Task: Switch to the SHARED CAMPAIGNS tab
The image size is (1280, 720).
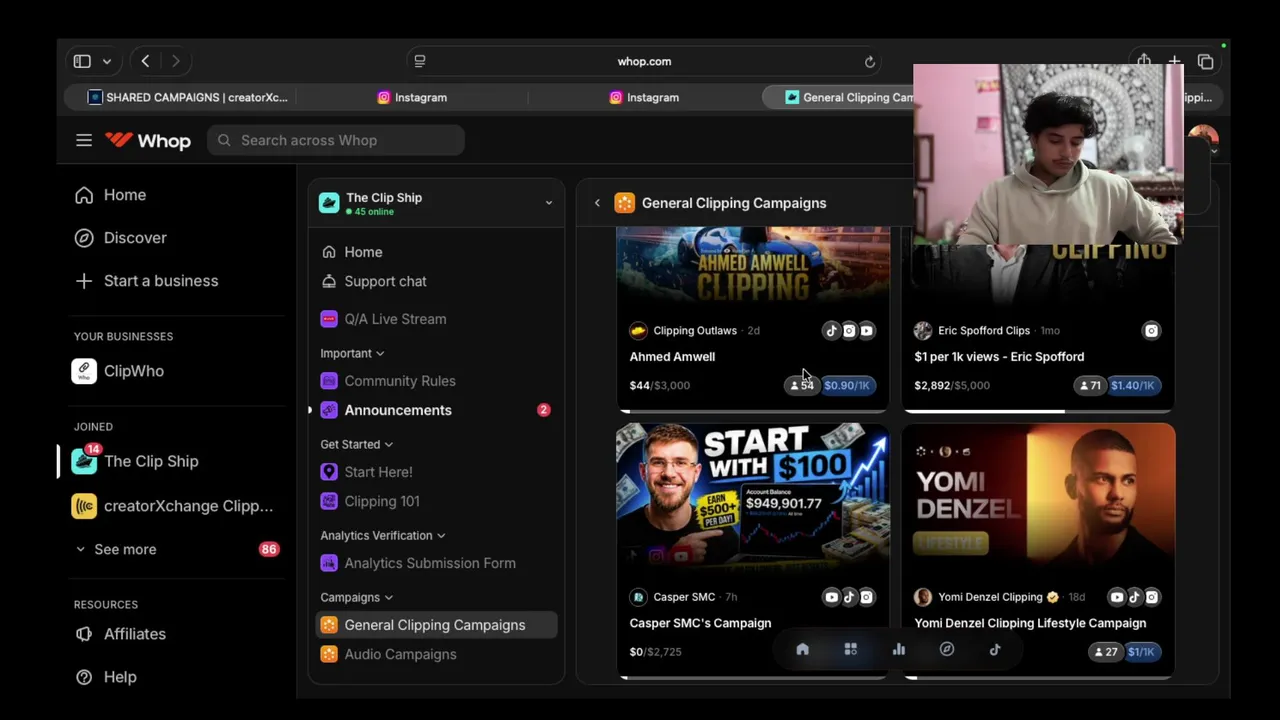Action: [x=188, y=97]
